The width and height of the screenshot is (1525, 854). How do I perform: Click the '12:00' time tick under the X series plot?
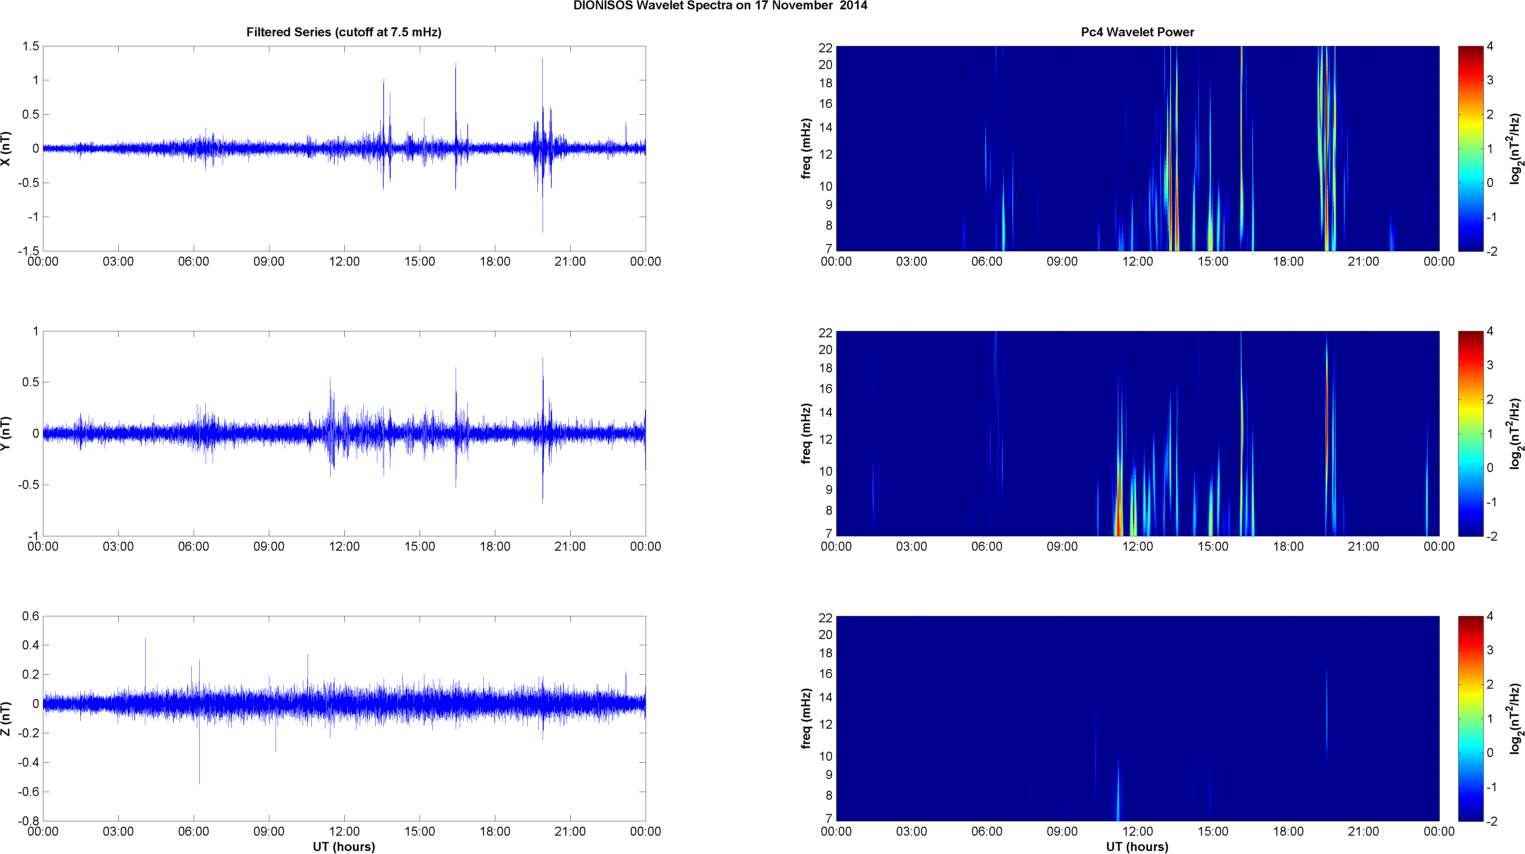tap(344, 262)
